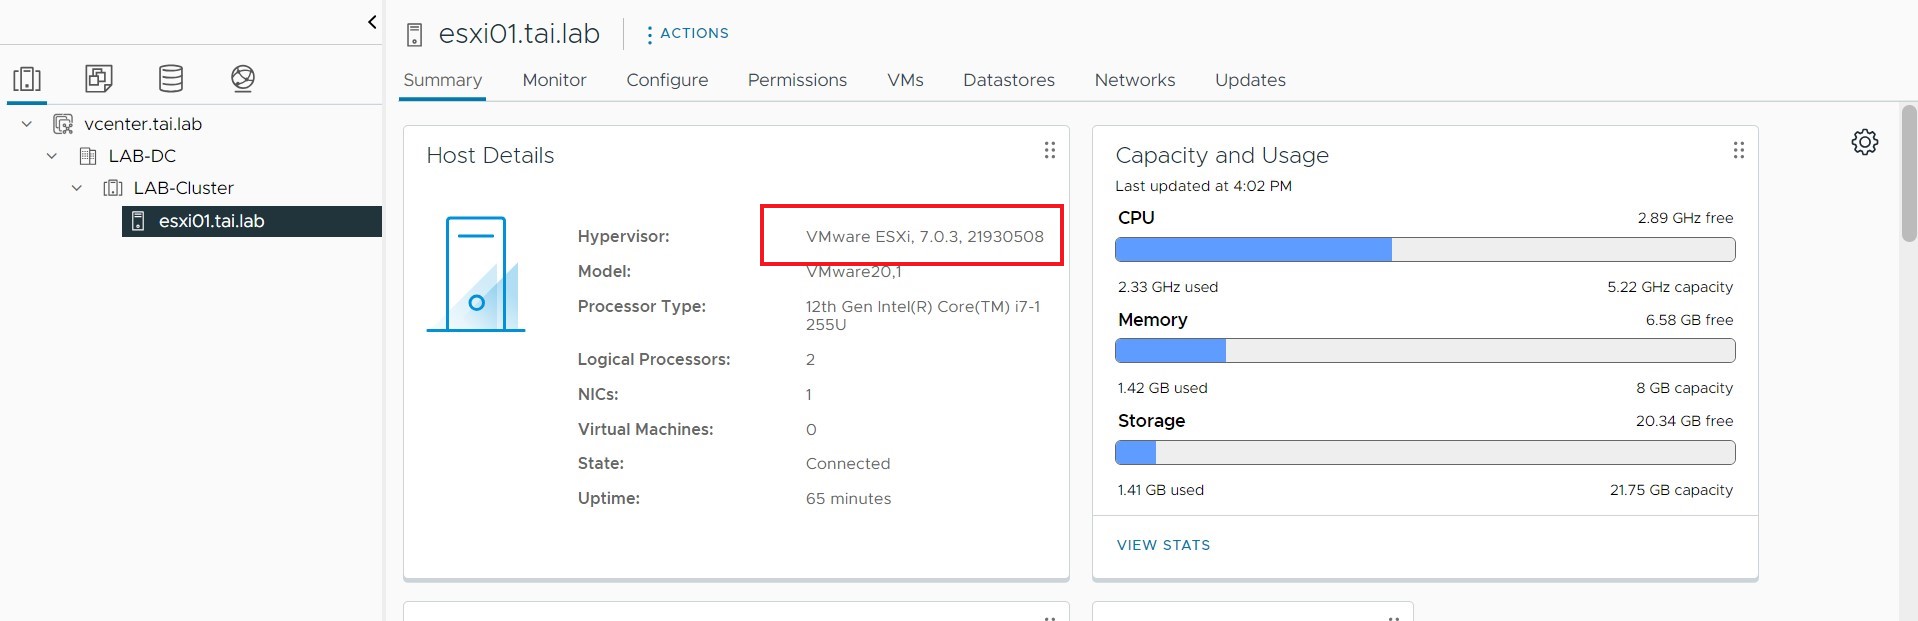Viewport: 1918px width, 621px height.
Task: Collapse the LAB-Cluster tree node
Action: pos(77,188)
